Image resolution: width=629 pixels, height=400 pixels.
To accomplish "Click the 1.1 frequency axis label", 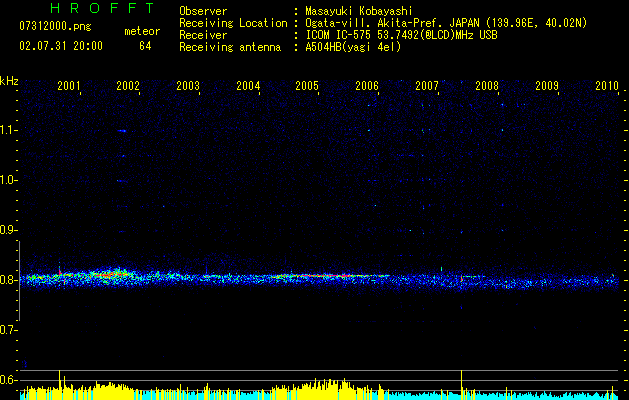I will [8, 130].
